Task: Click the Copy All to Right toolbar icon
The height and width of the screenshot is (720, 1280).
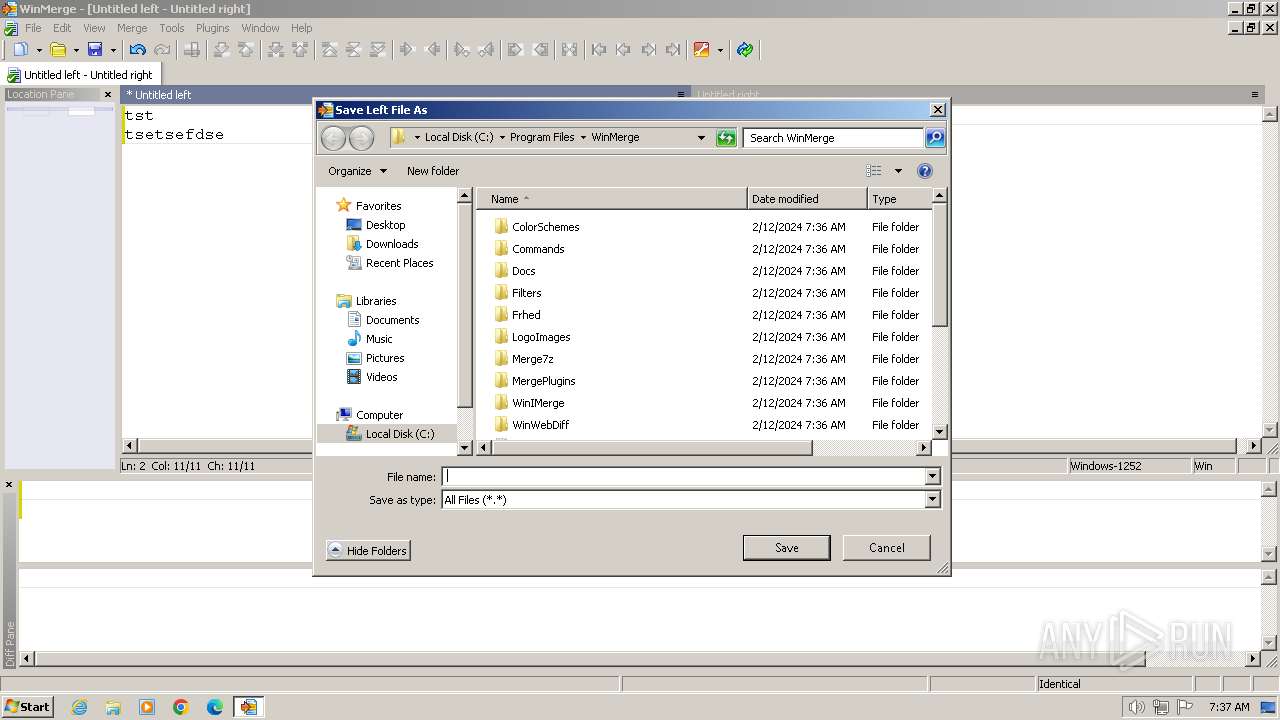Action: pos(515,49)
